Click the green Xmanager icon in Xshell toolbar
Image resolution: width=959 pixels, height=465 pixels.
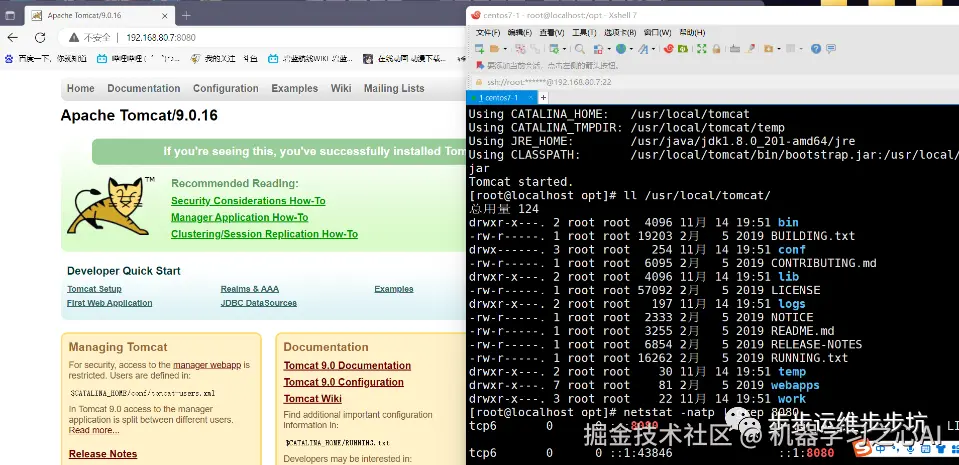pyautogui.click(x=683, y=49)
